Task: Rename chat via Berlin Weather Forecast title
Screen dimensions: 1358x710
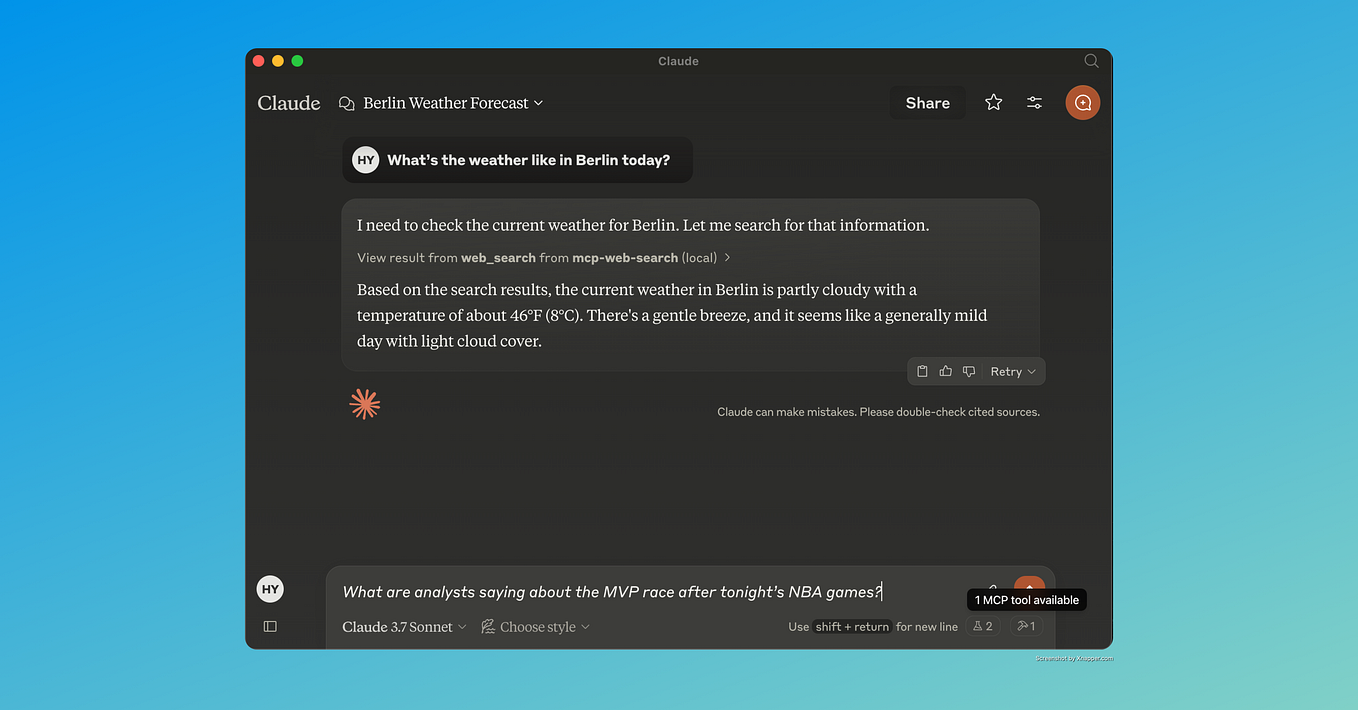Action: pyautogui.click(x=445, y=102)
